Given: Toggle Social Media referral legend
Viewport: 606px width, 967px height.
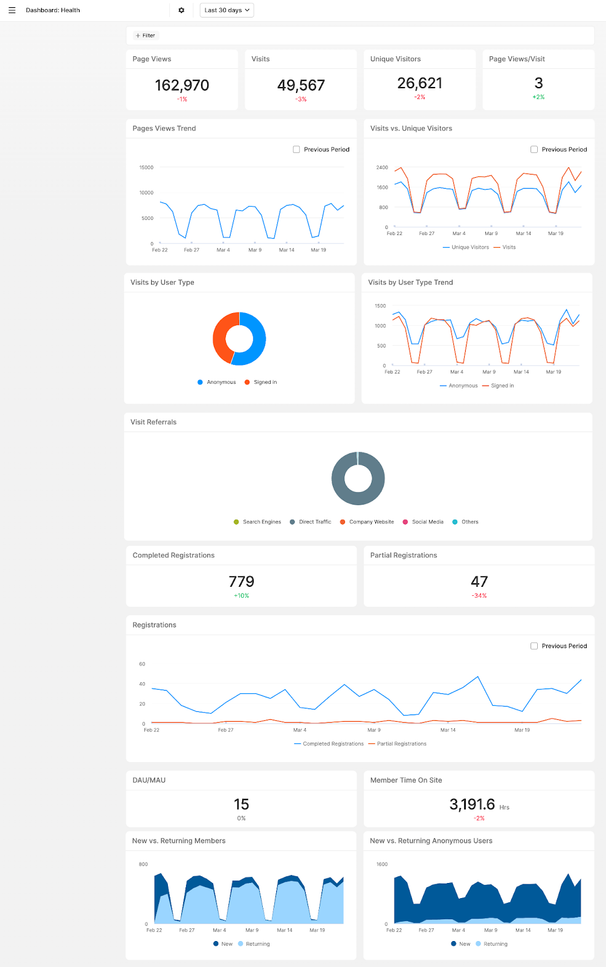Looking at the screenshot, I should [x=423, y=522].
